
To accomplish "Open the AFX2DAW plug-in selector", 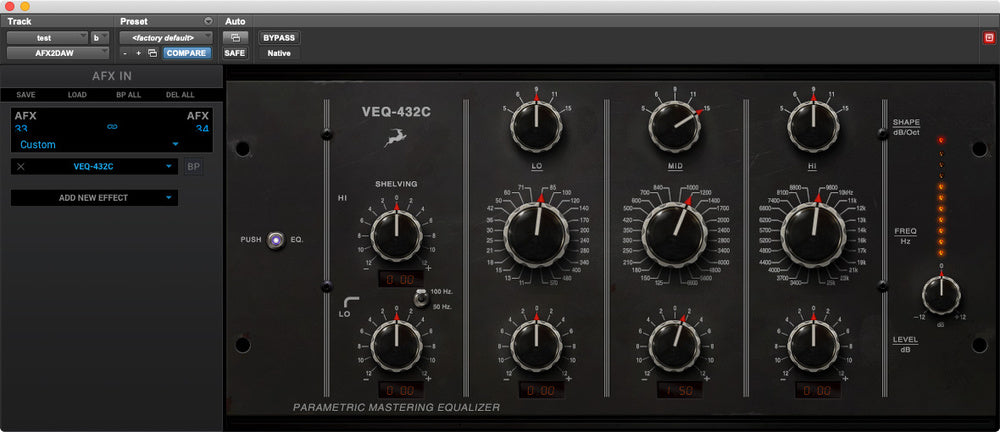I will coord(58,53).
